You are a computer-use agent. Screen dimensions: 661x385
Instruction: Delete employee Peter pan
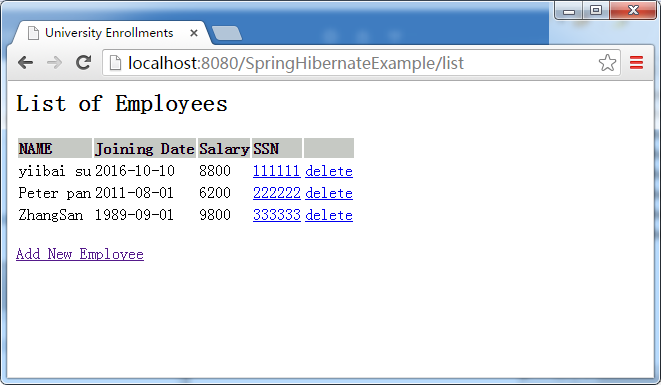coord(329,193)
